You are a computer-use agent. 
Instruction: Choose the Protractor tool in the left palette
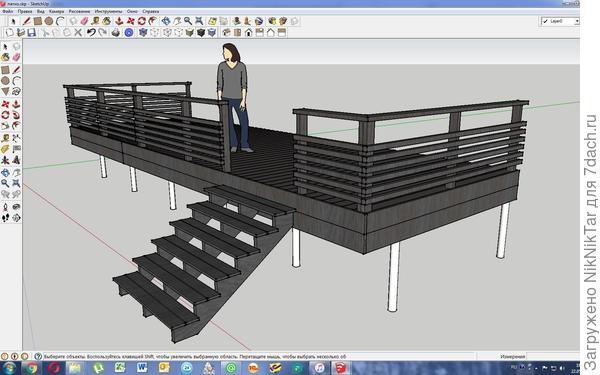pos(5,149)
